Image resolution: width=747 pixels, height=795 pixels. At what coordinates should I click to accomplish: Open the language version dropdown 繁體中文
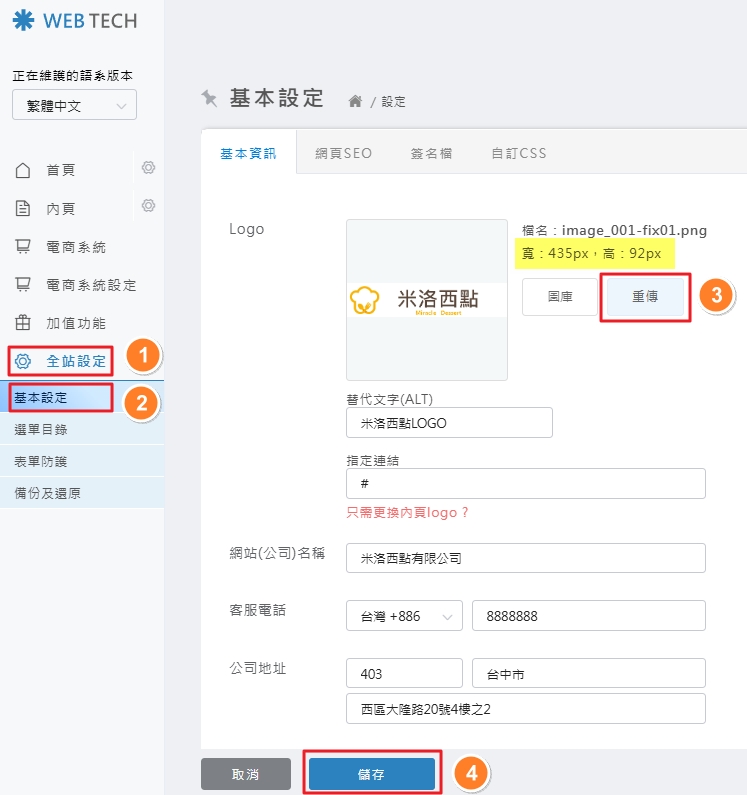tap(75, 105)
